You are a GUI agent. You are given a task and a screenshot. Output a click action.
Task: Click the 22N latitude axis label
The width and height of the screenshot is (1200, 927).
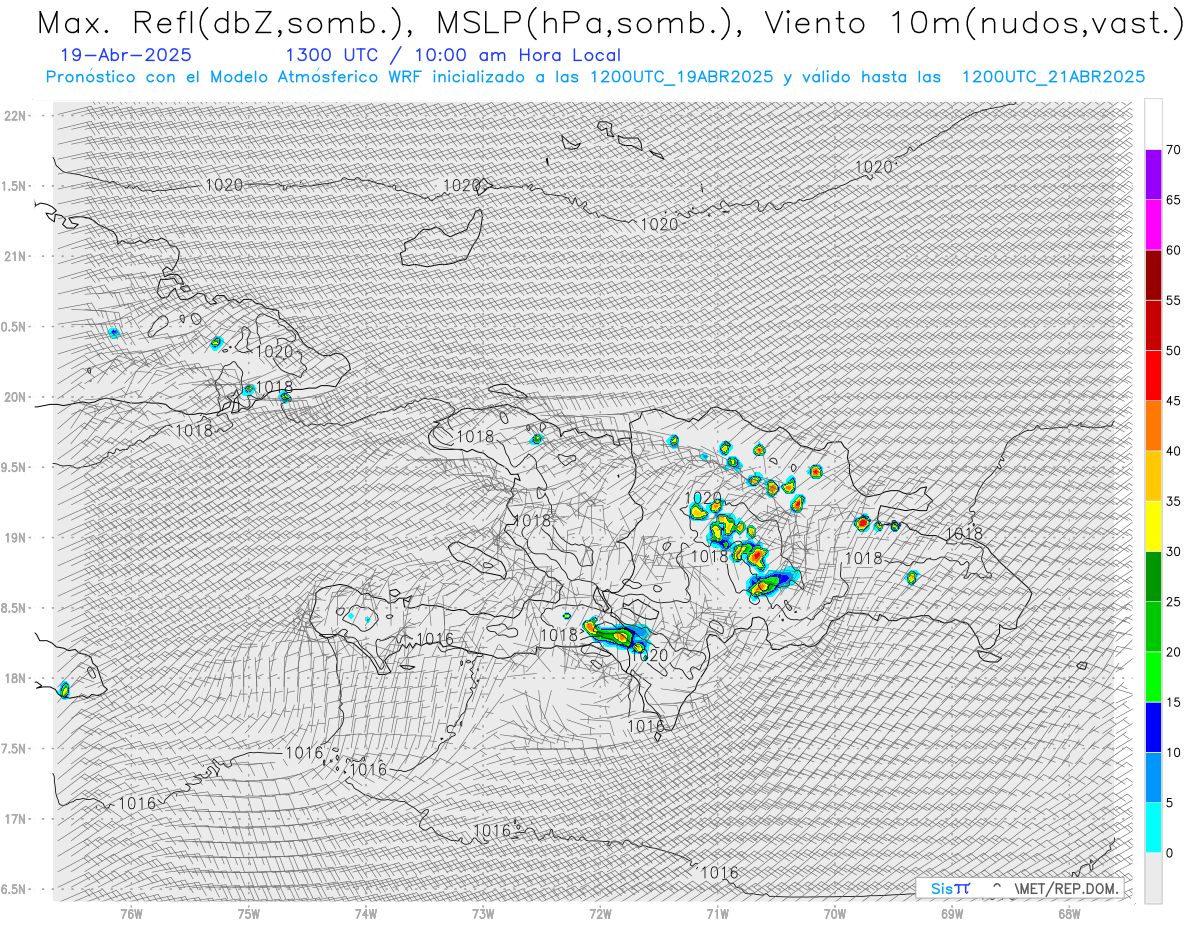17,116
